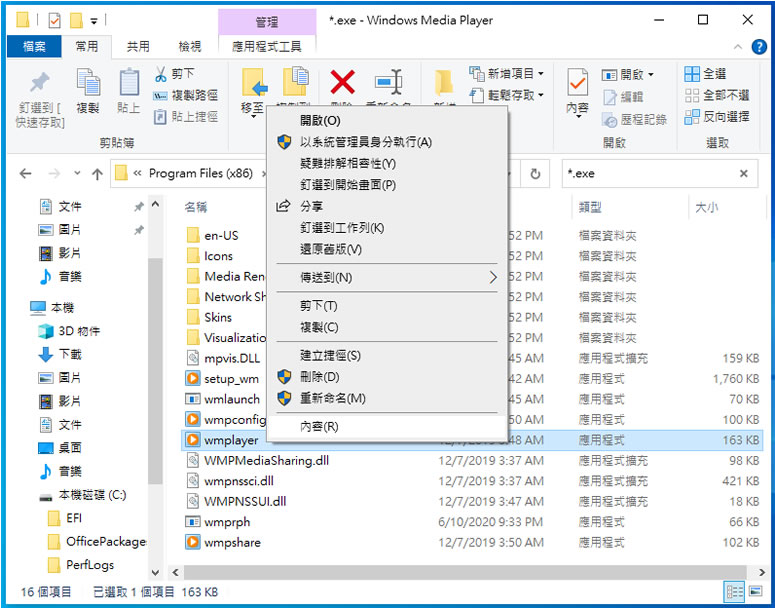The width and height of the screenshot is (775, 608).
Task: Choose Restore previous versions (還原舊版)
Action: pos(386,249)
